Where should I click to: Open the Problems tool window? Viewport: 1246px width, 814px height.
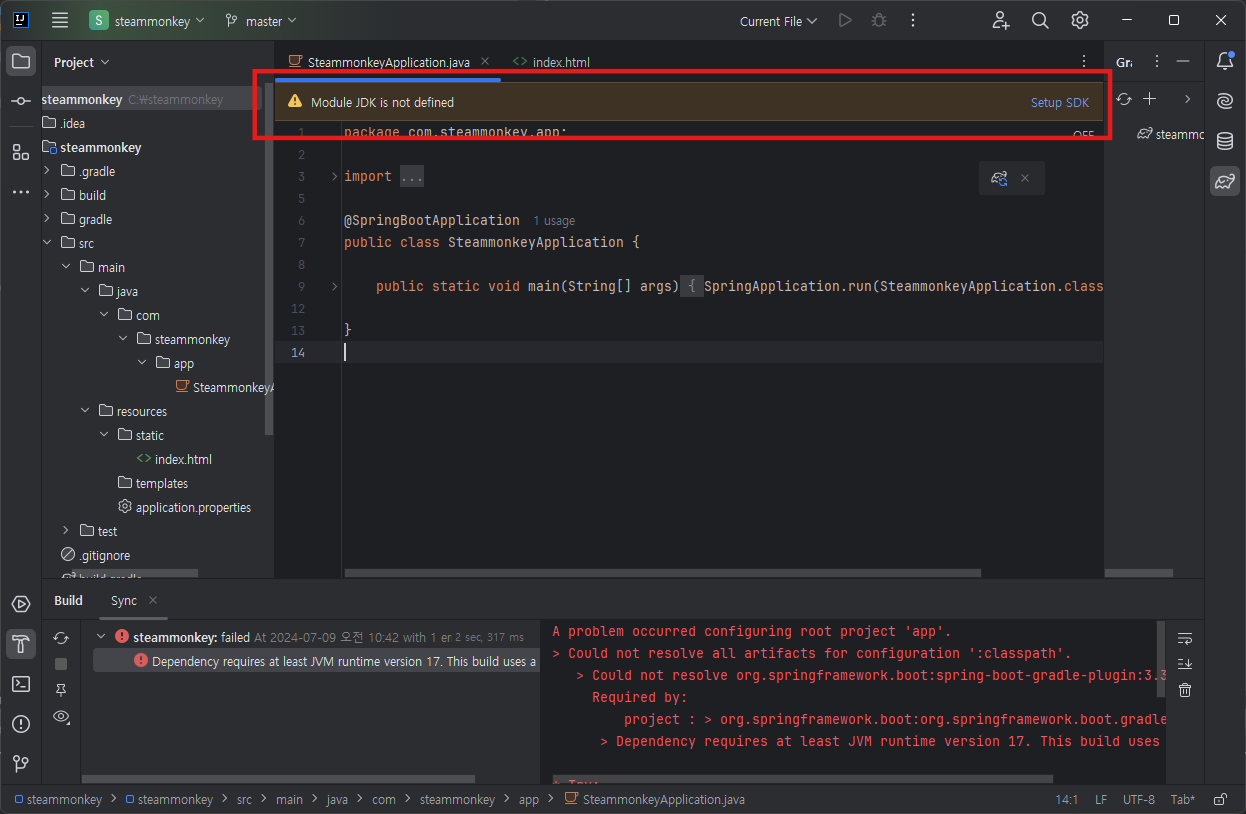[x=21, y=724]
